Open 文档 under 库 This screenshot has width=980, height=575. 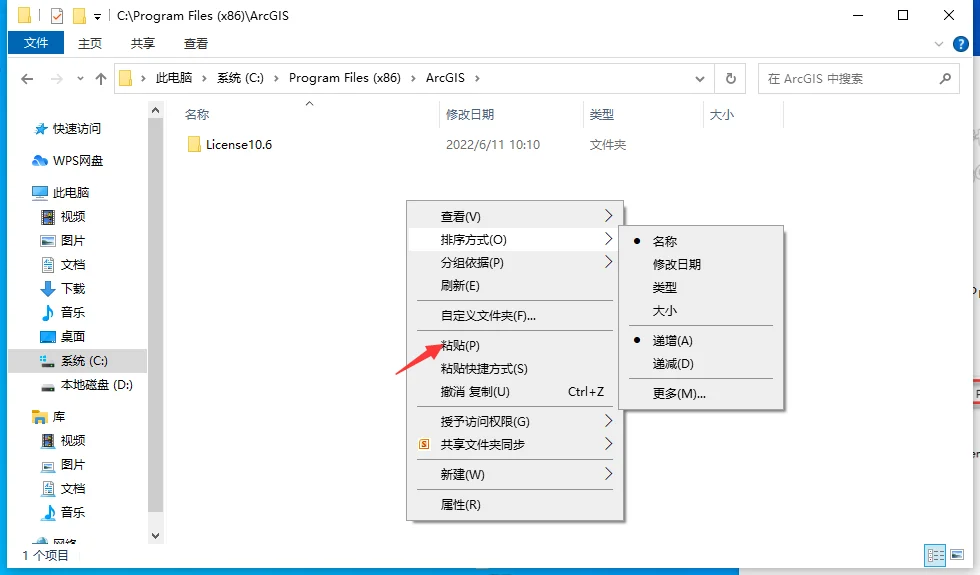tap(63, 489)
